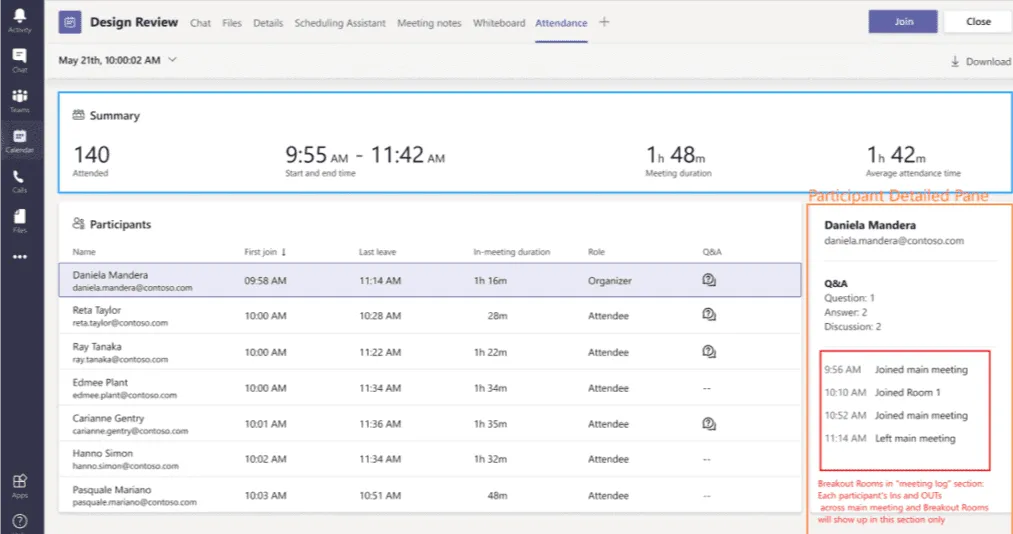Open Q&A icon for Ray Tanaka
The height and width of the screenshot is (534, 1013).
tap(709, 351)
